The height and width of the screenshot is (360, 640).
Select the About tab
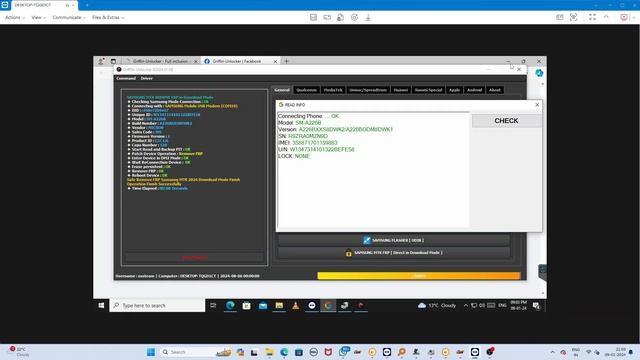(x=495, y=90)
